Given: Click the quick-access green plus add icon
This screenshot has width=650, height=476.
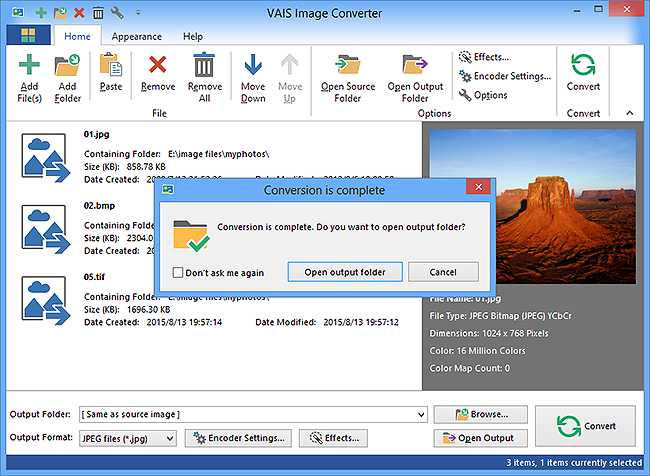Looking at the screenshot, I should pos(41,13).
